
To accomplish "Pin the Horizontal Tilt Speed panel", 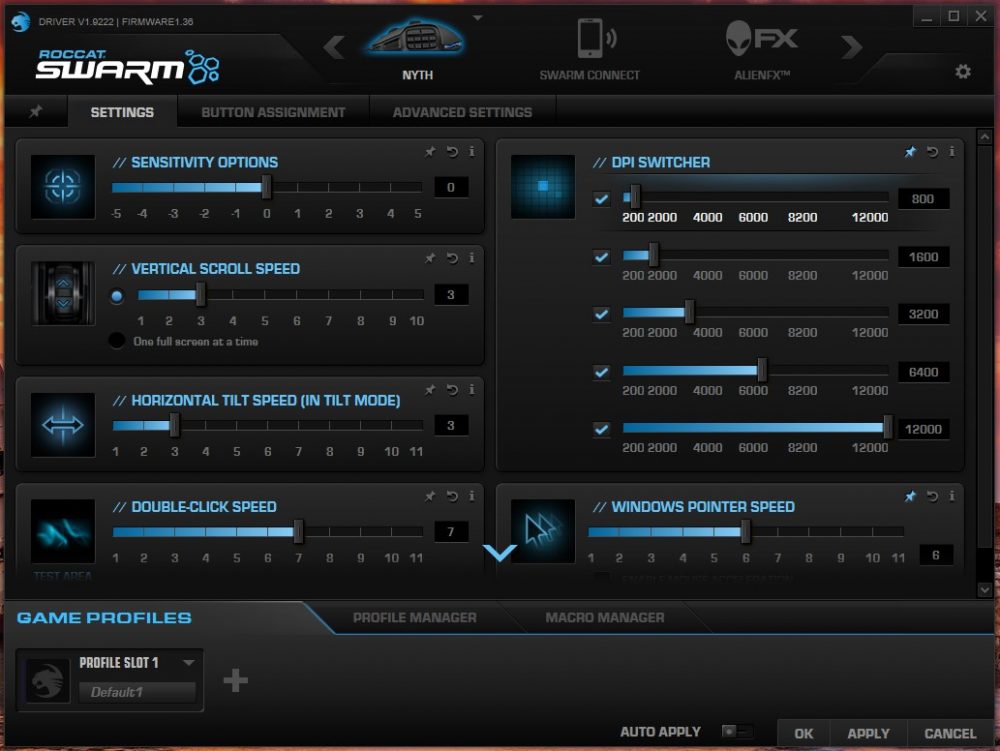I will 430,389.
